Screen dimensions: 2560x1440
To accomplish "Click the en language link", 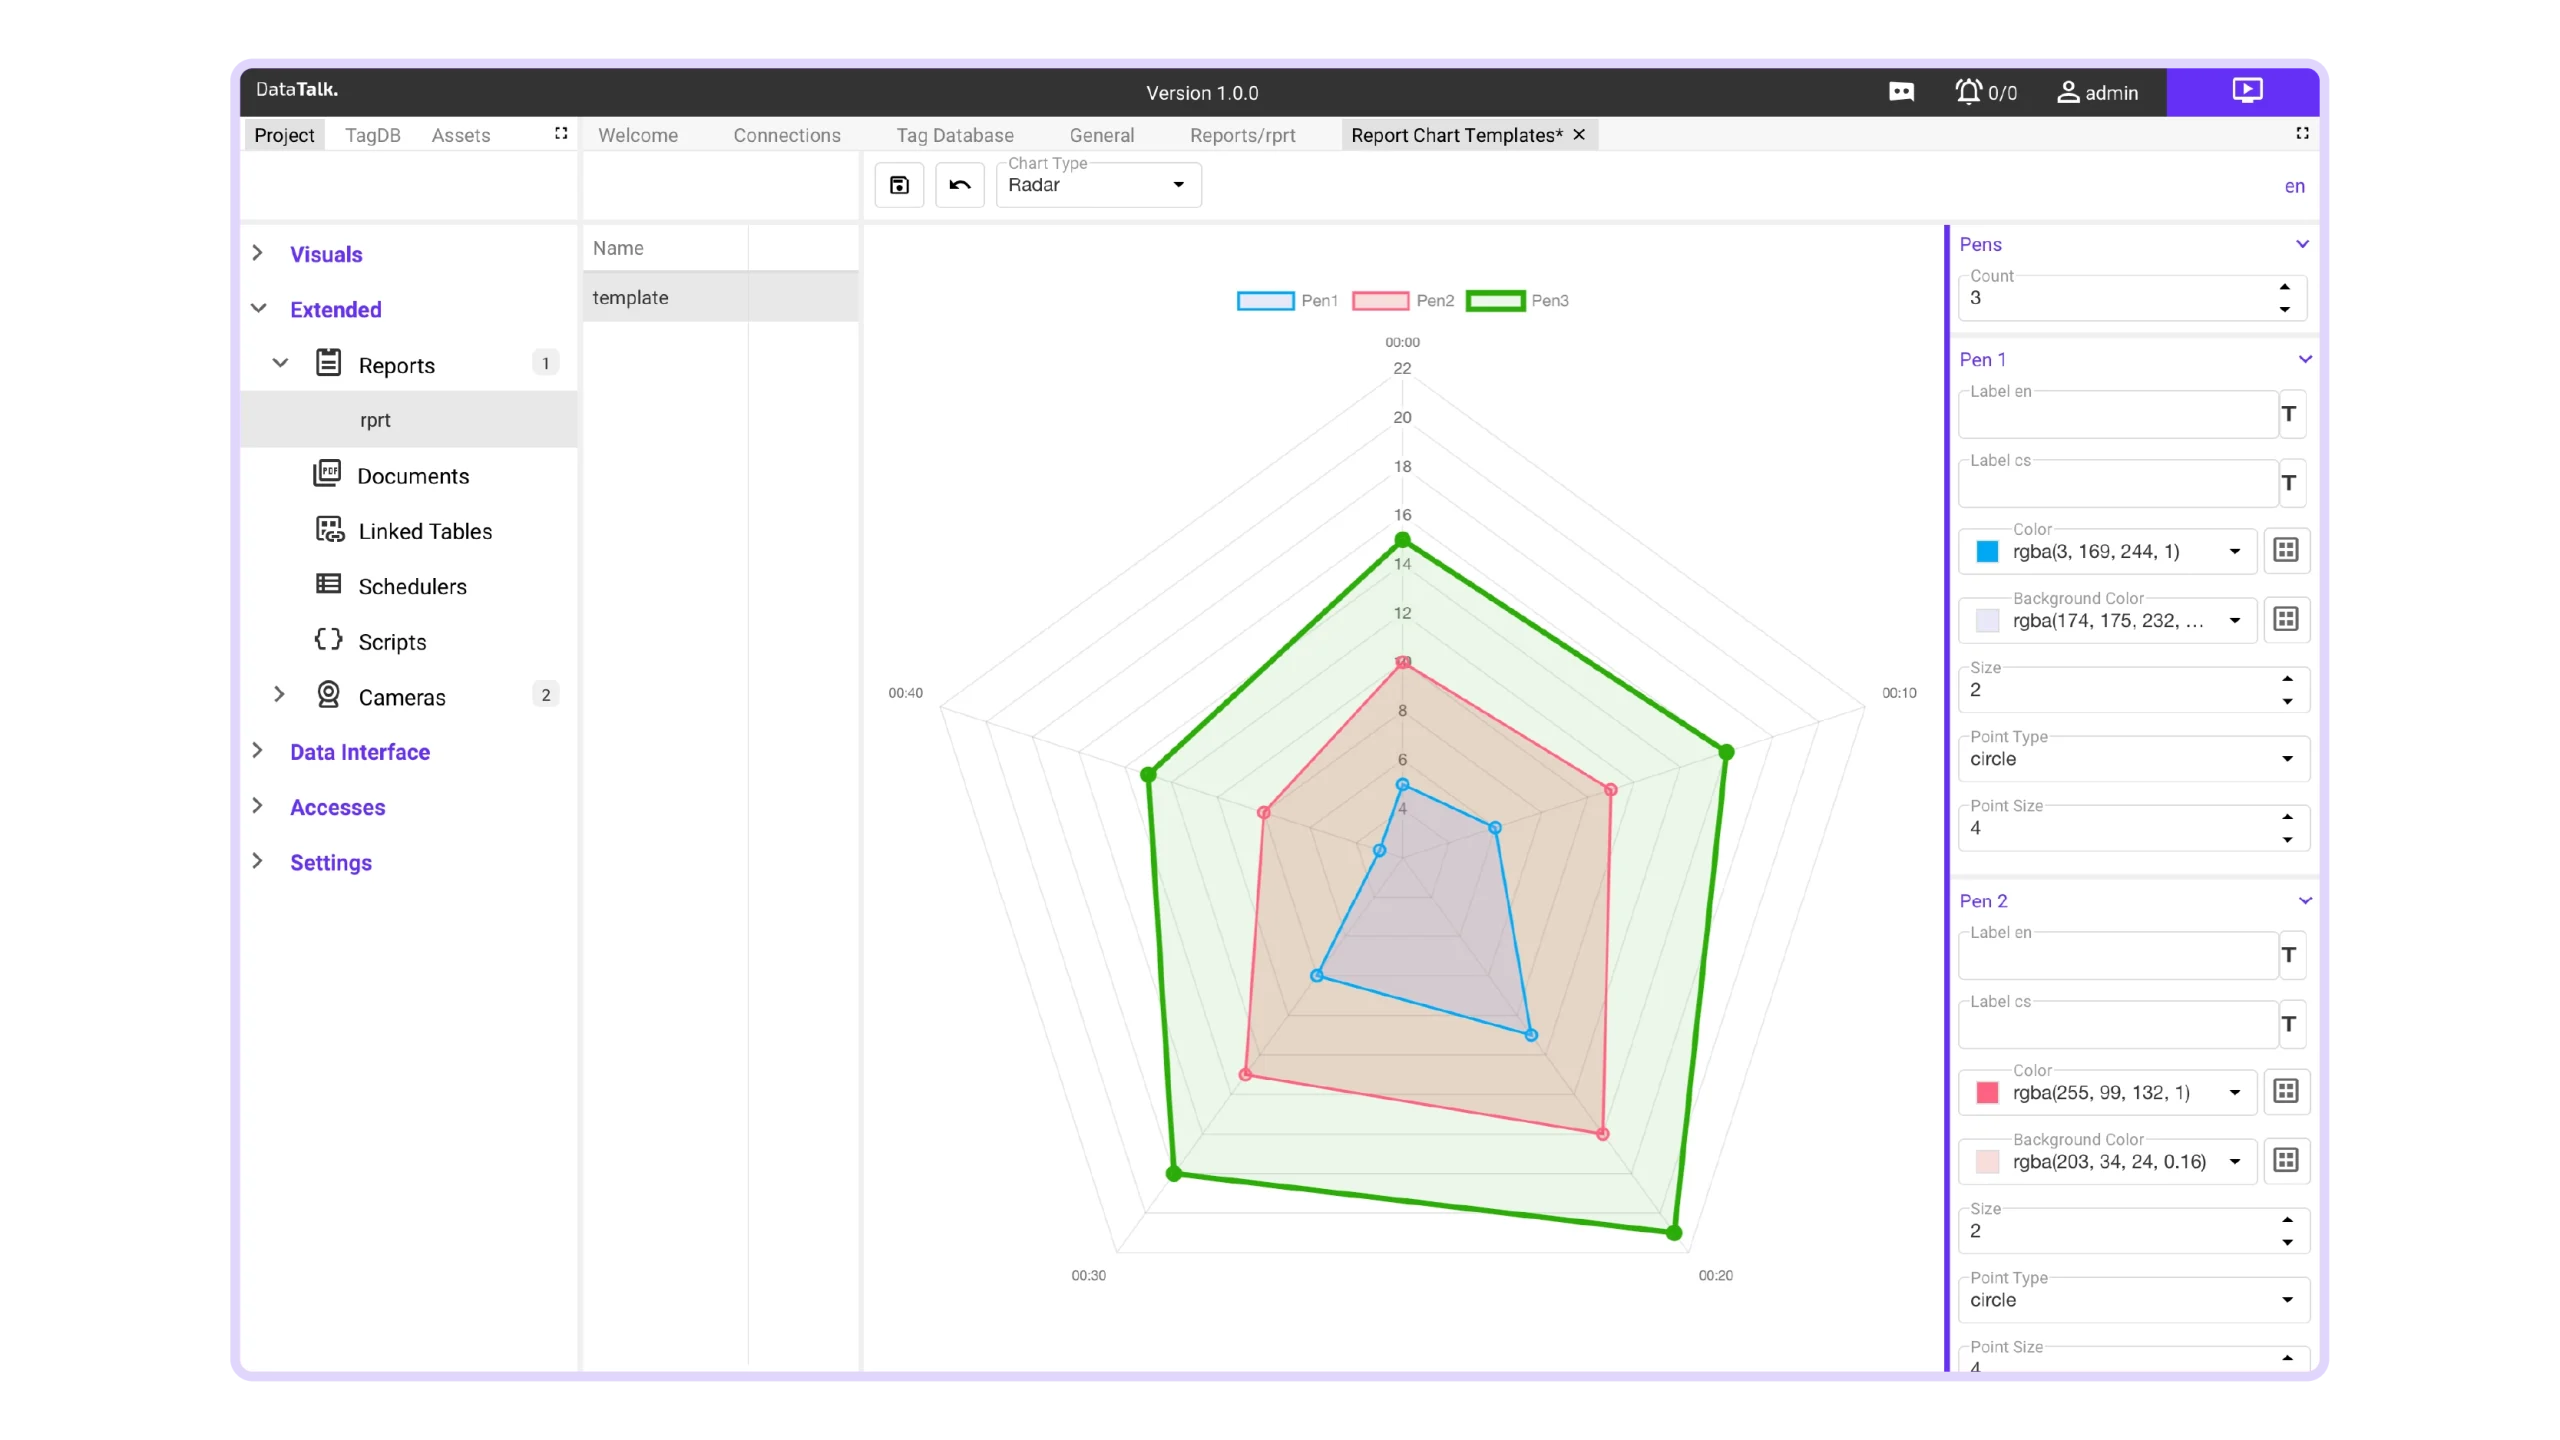I will (2294, 186).
